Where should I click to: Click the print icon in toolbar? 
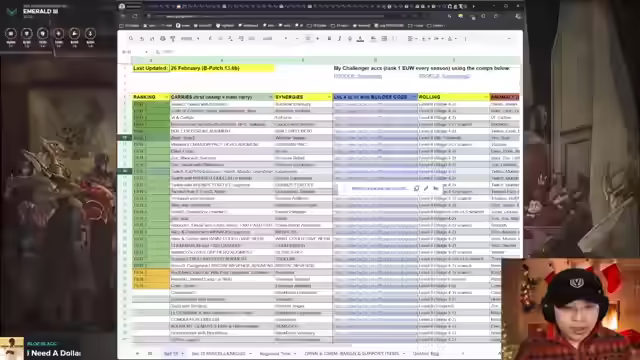click(x=162, y=39)
